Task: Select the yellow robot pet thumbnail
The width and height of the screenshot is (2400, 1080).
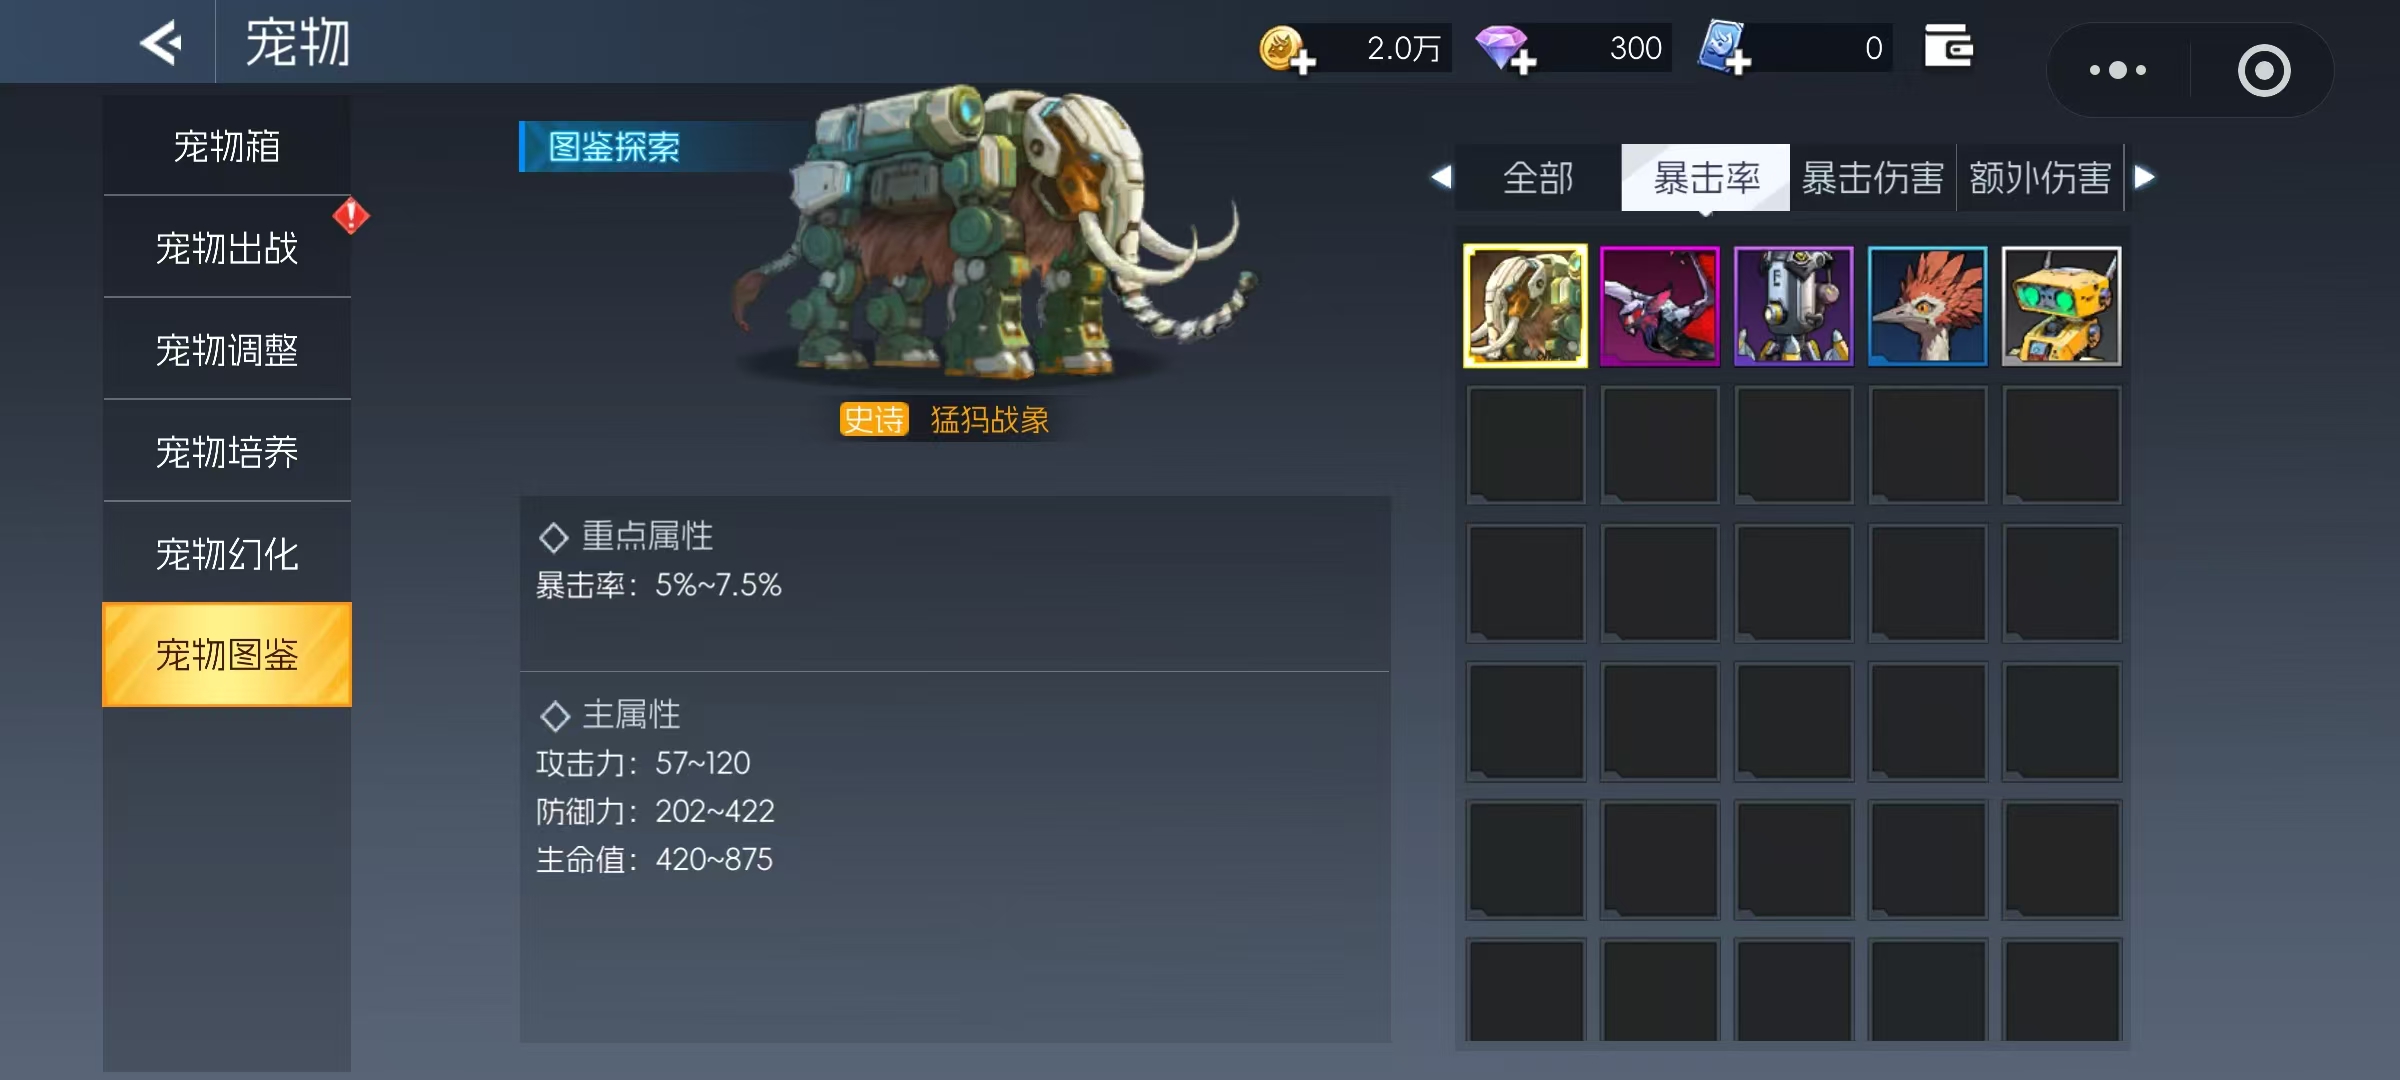Action: pos(2061,306)
